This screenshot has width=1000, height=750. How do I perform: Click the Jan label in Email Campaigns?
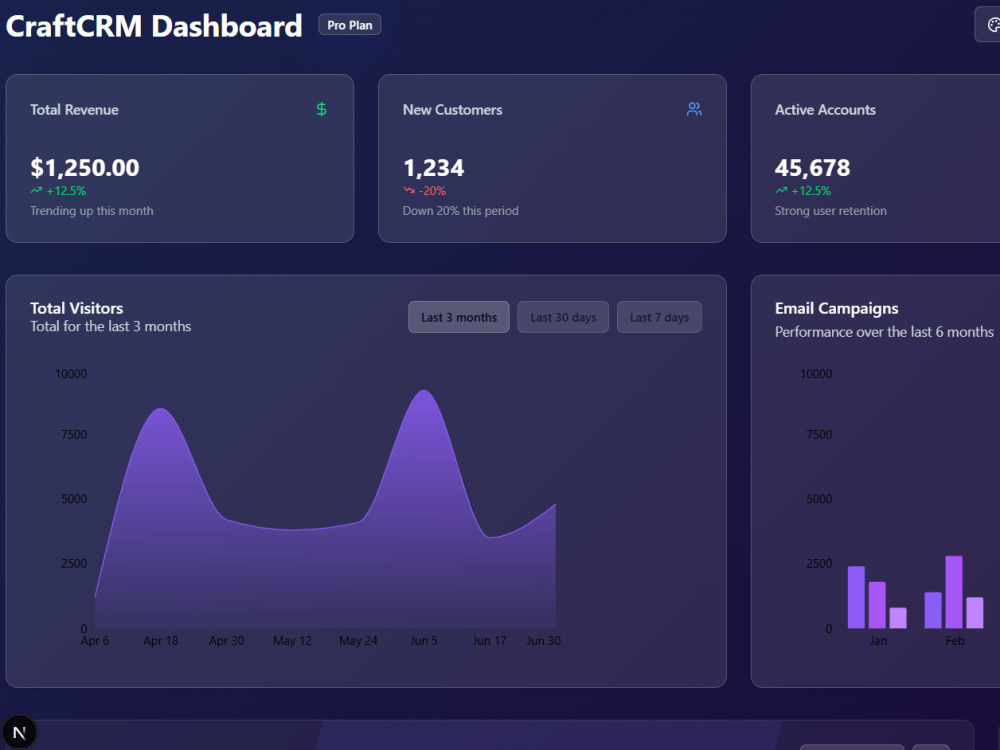(x=878, y=640)
